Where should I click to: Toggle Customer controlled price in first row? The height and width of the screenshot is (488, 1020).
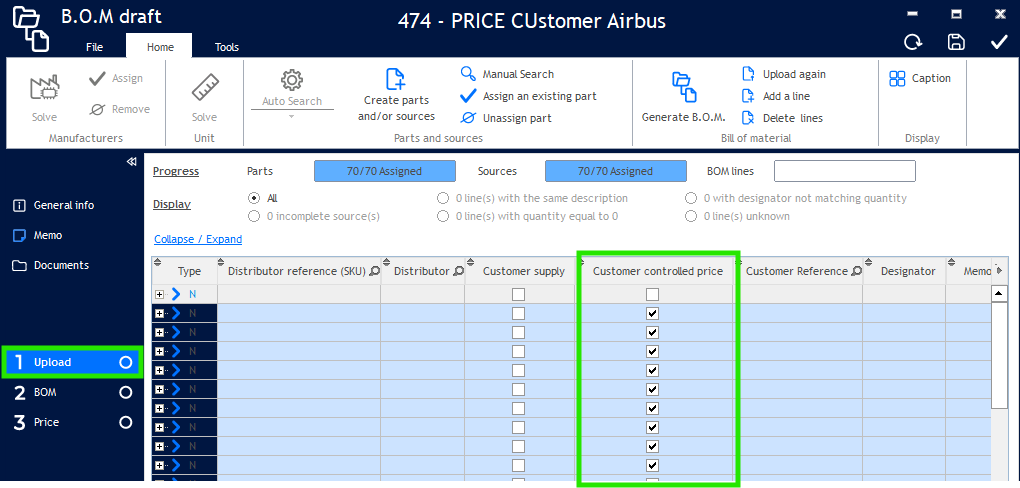(652, 294)
